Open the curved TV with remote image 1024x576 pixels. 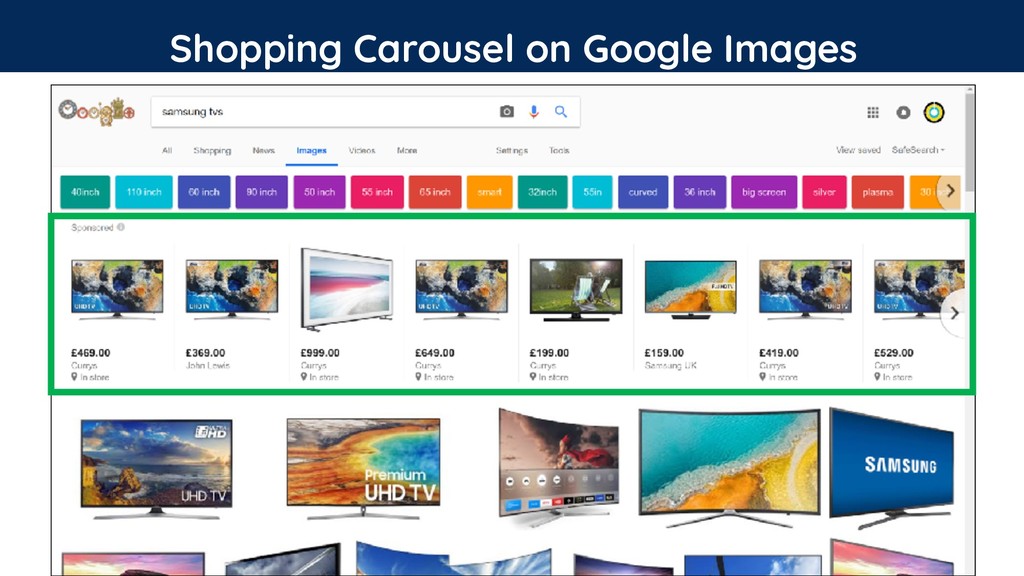(x=558, y=467)
